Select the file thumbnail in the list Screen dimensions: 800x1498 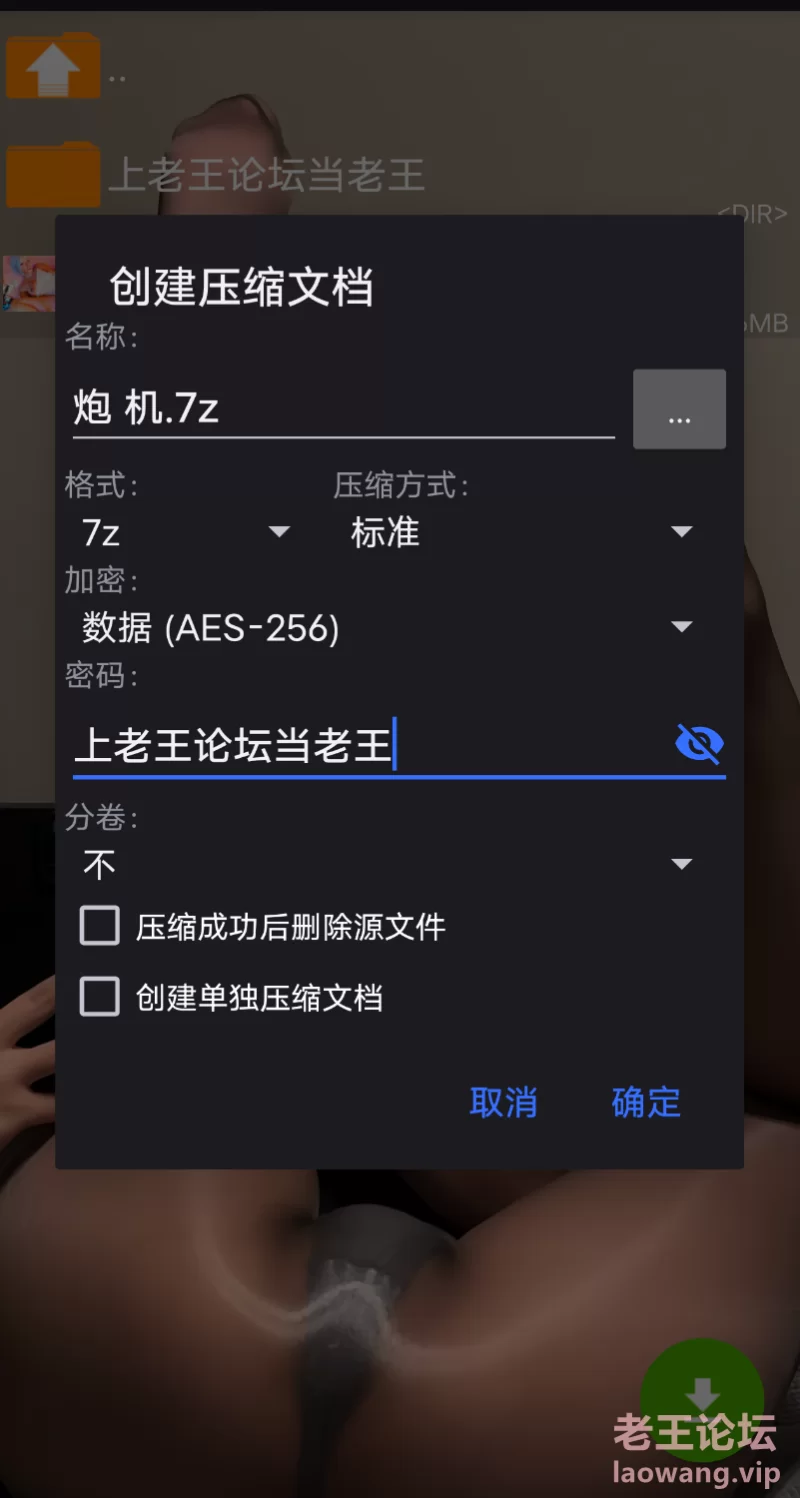pyautogui.click(x=28, y=284)
